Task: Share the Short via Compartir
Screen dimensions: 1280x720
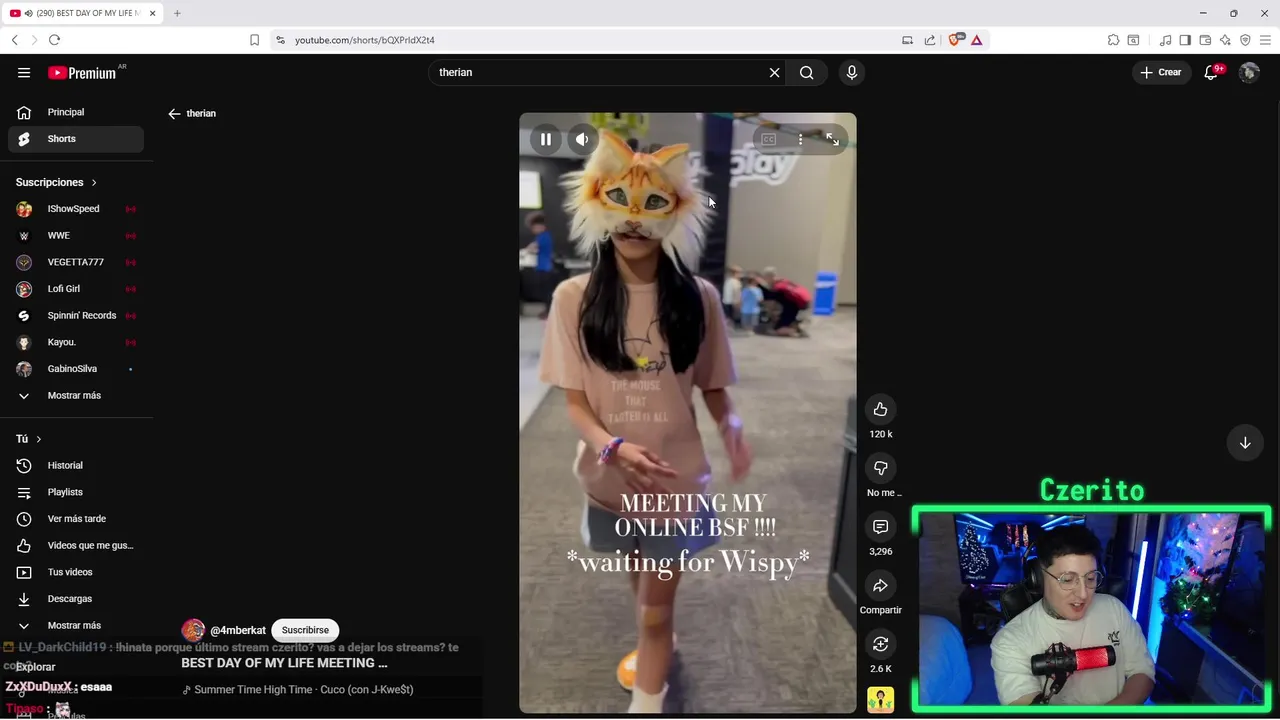Action: point(880,585)
